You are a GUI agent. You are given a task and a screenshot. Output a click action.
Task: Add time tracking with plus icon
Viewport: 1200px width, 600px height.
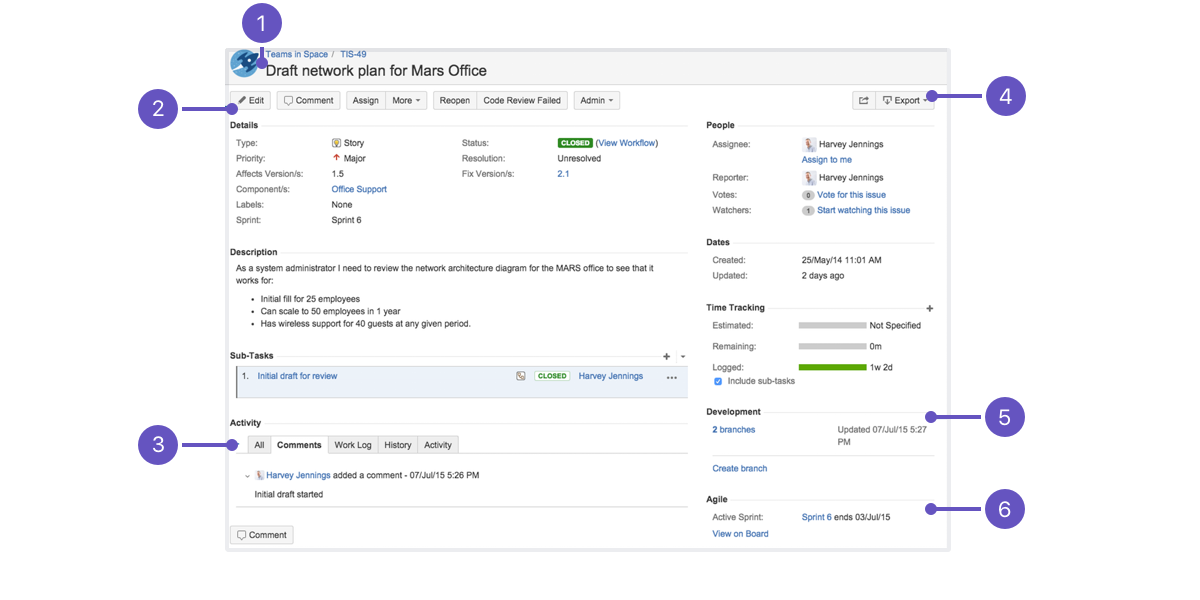929,309
